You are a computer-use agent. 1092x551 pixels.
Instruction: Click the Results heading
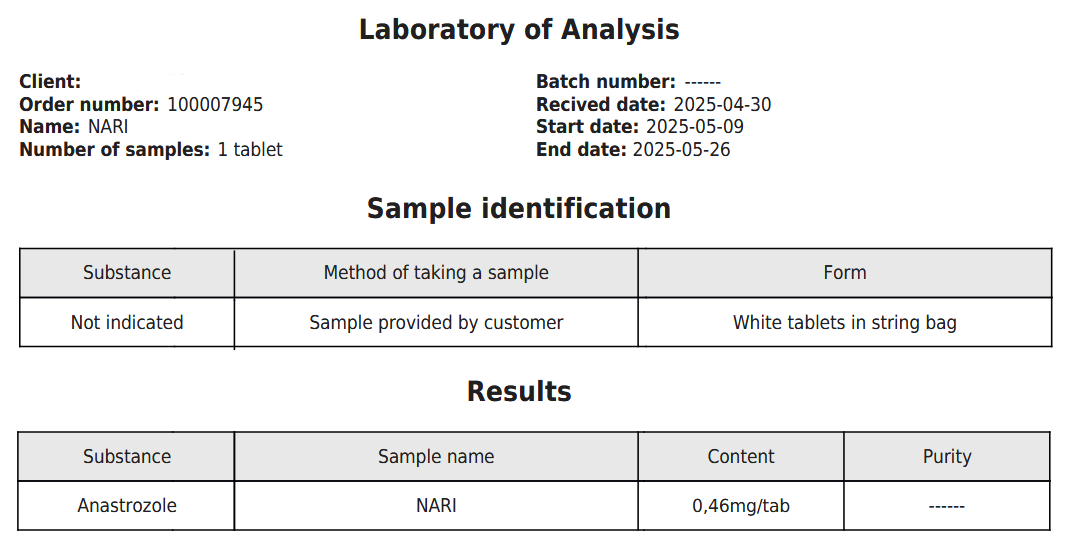(519, 391)
